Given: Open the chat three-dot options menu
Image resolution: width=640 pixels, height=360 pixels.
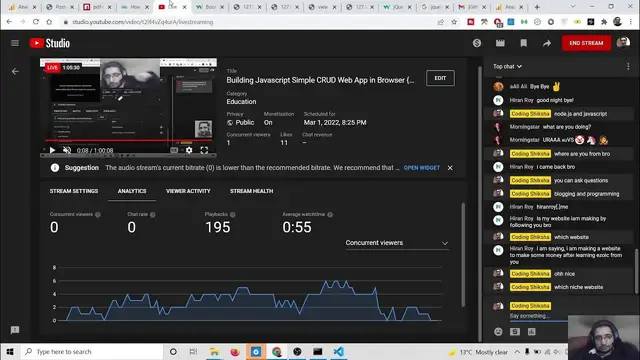Looking at the screenshot, I should pos(628,66).
